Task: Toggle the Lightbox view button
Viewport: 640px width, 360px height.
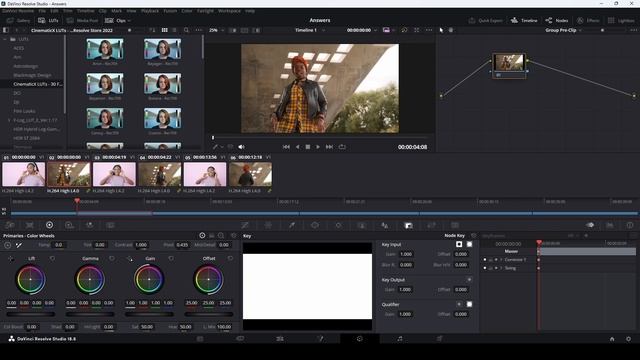Action: 621,20
